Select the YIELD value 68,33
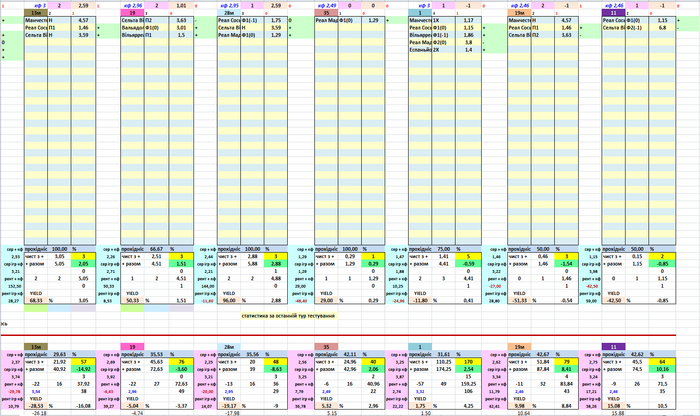The width and height of the screenshot is (700, 416). click(x=36, y=301)
